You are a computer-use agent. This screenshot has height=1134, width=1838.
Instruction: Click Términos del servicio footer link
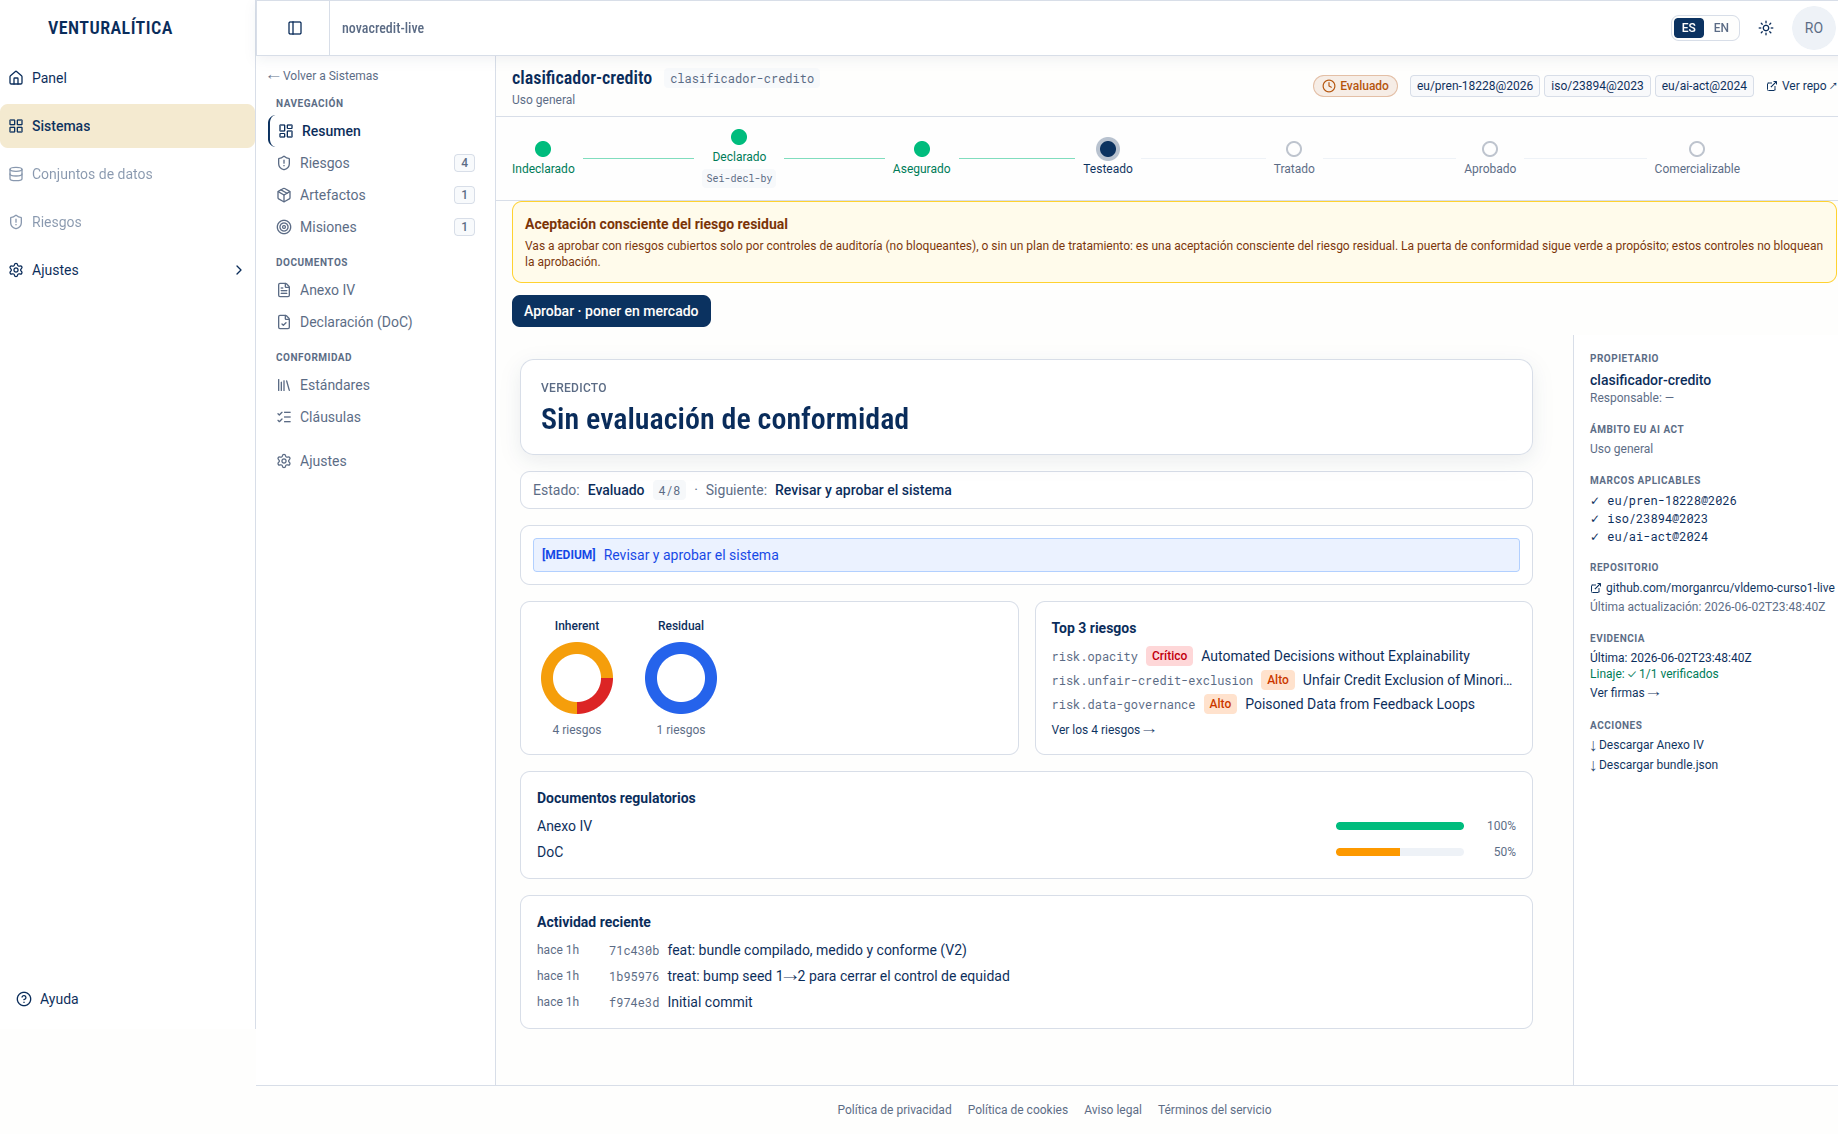[x=1214, y=1110]
